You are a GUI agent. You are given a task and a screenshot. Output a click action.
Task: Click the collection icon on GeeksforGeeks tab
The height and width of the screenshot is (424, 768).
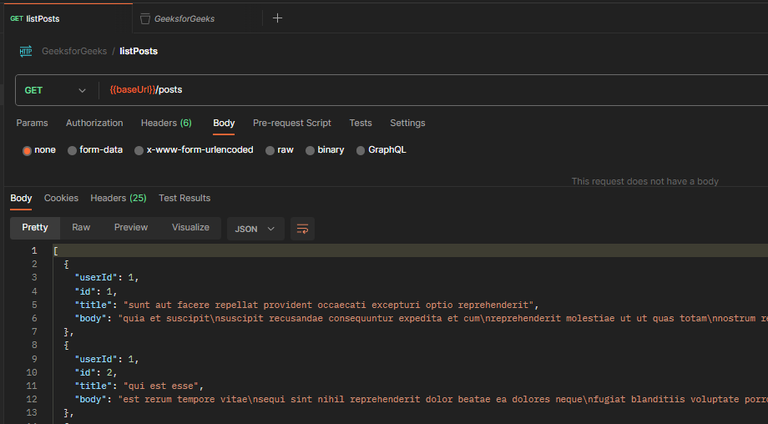146,18
